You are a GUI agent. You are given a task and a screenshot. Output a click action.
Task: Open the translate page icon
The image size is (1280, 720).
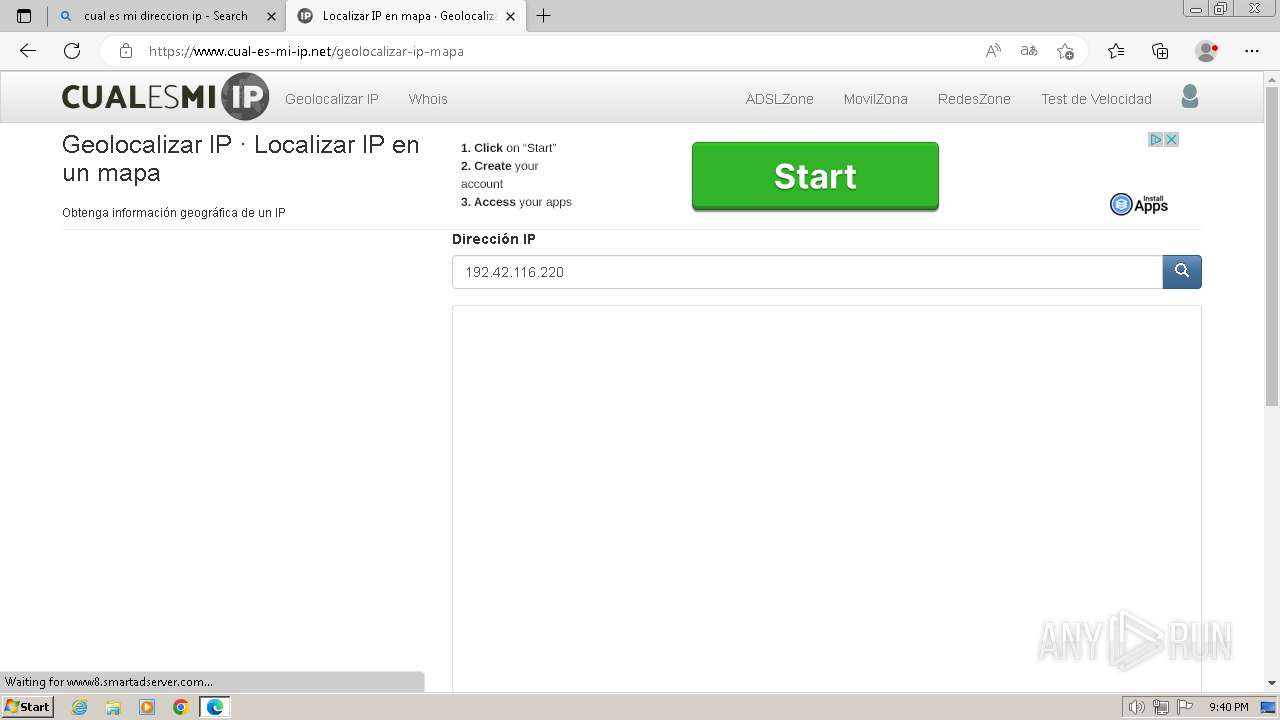[x=1029, y=51]
